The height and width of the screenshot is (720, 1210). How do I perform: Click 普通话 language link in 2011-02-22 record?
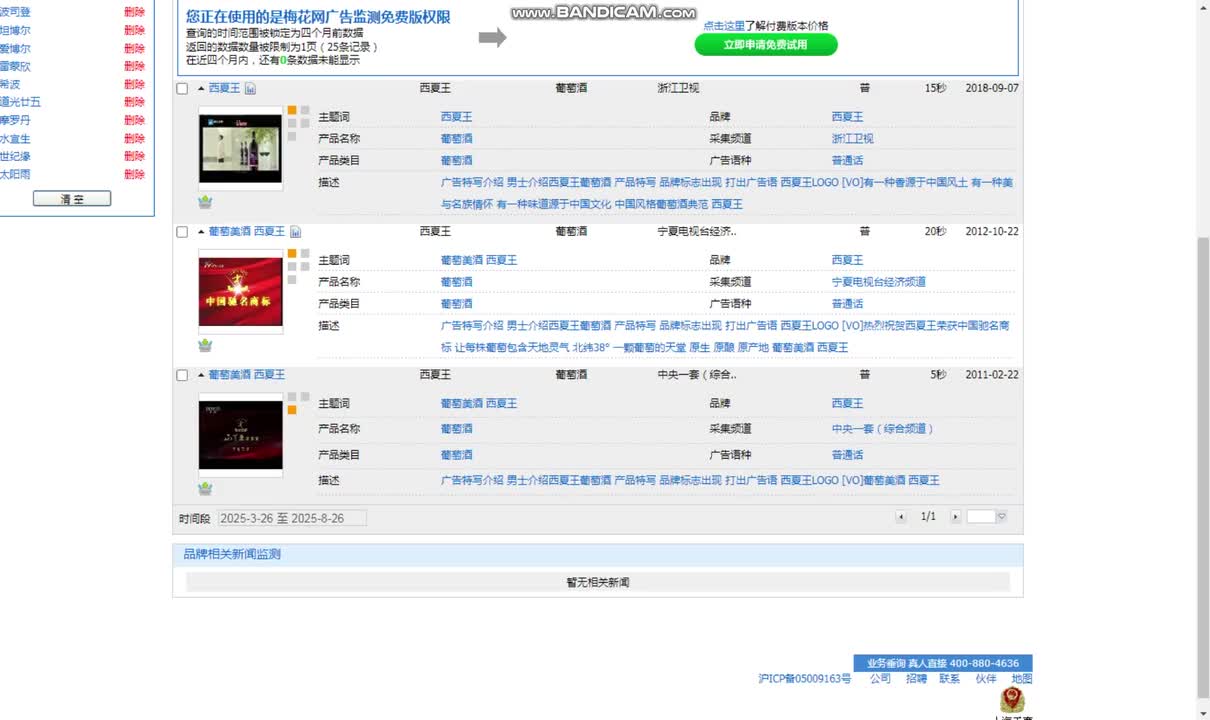pyautogui.click(x=847, y=455)
